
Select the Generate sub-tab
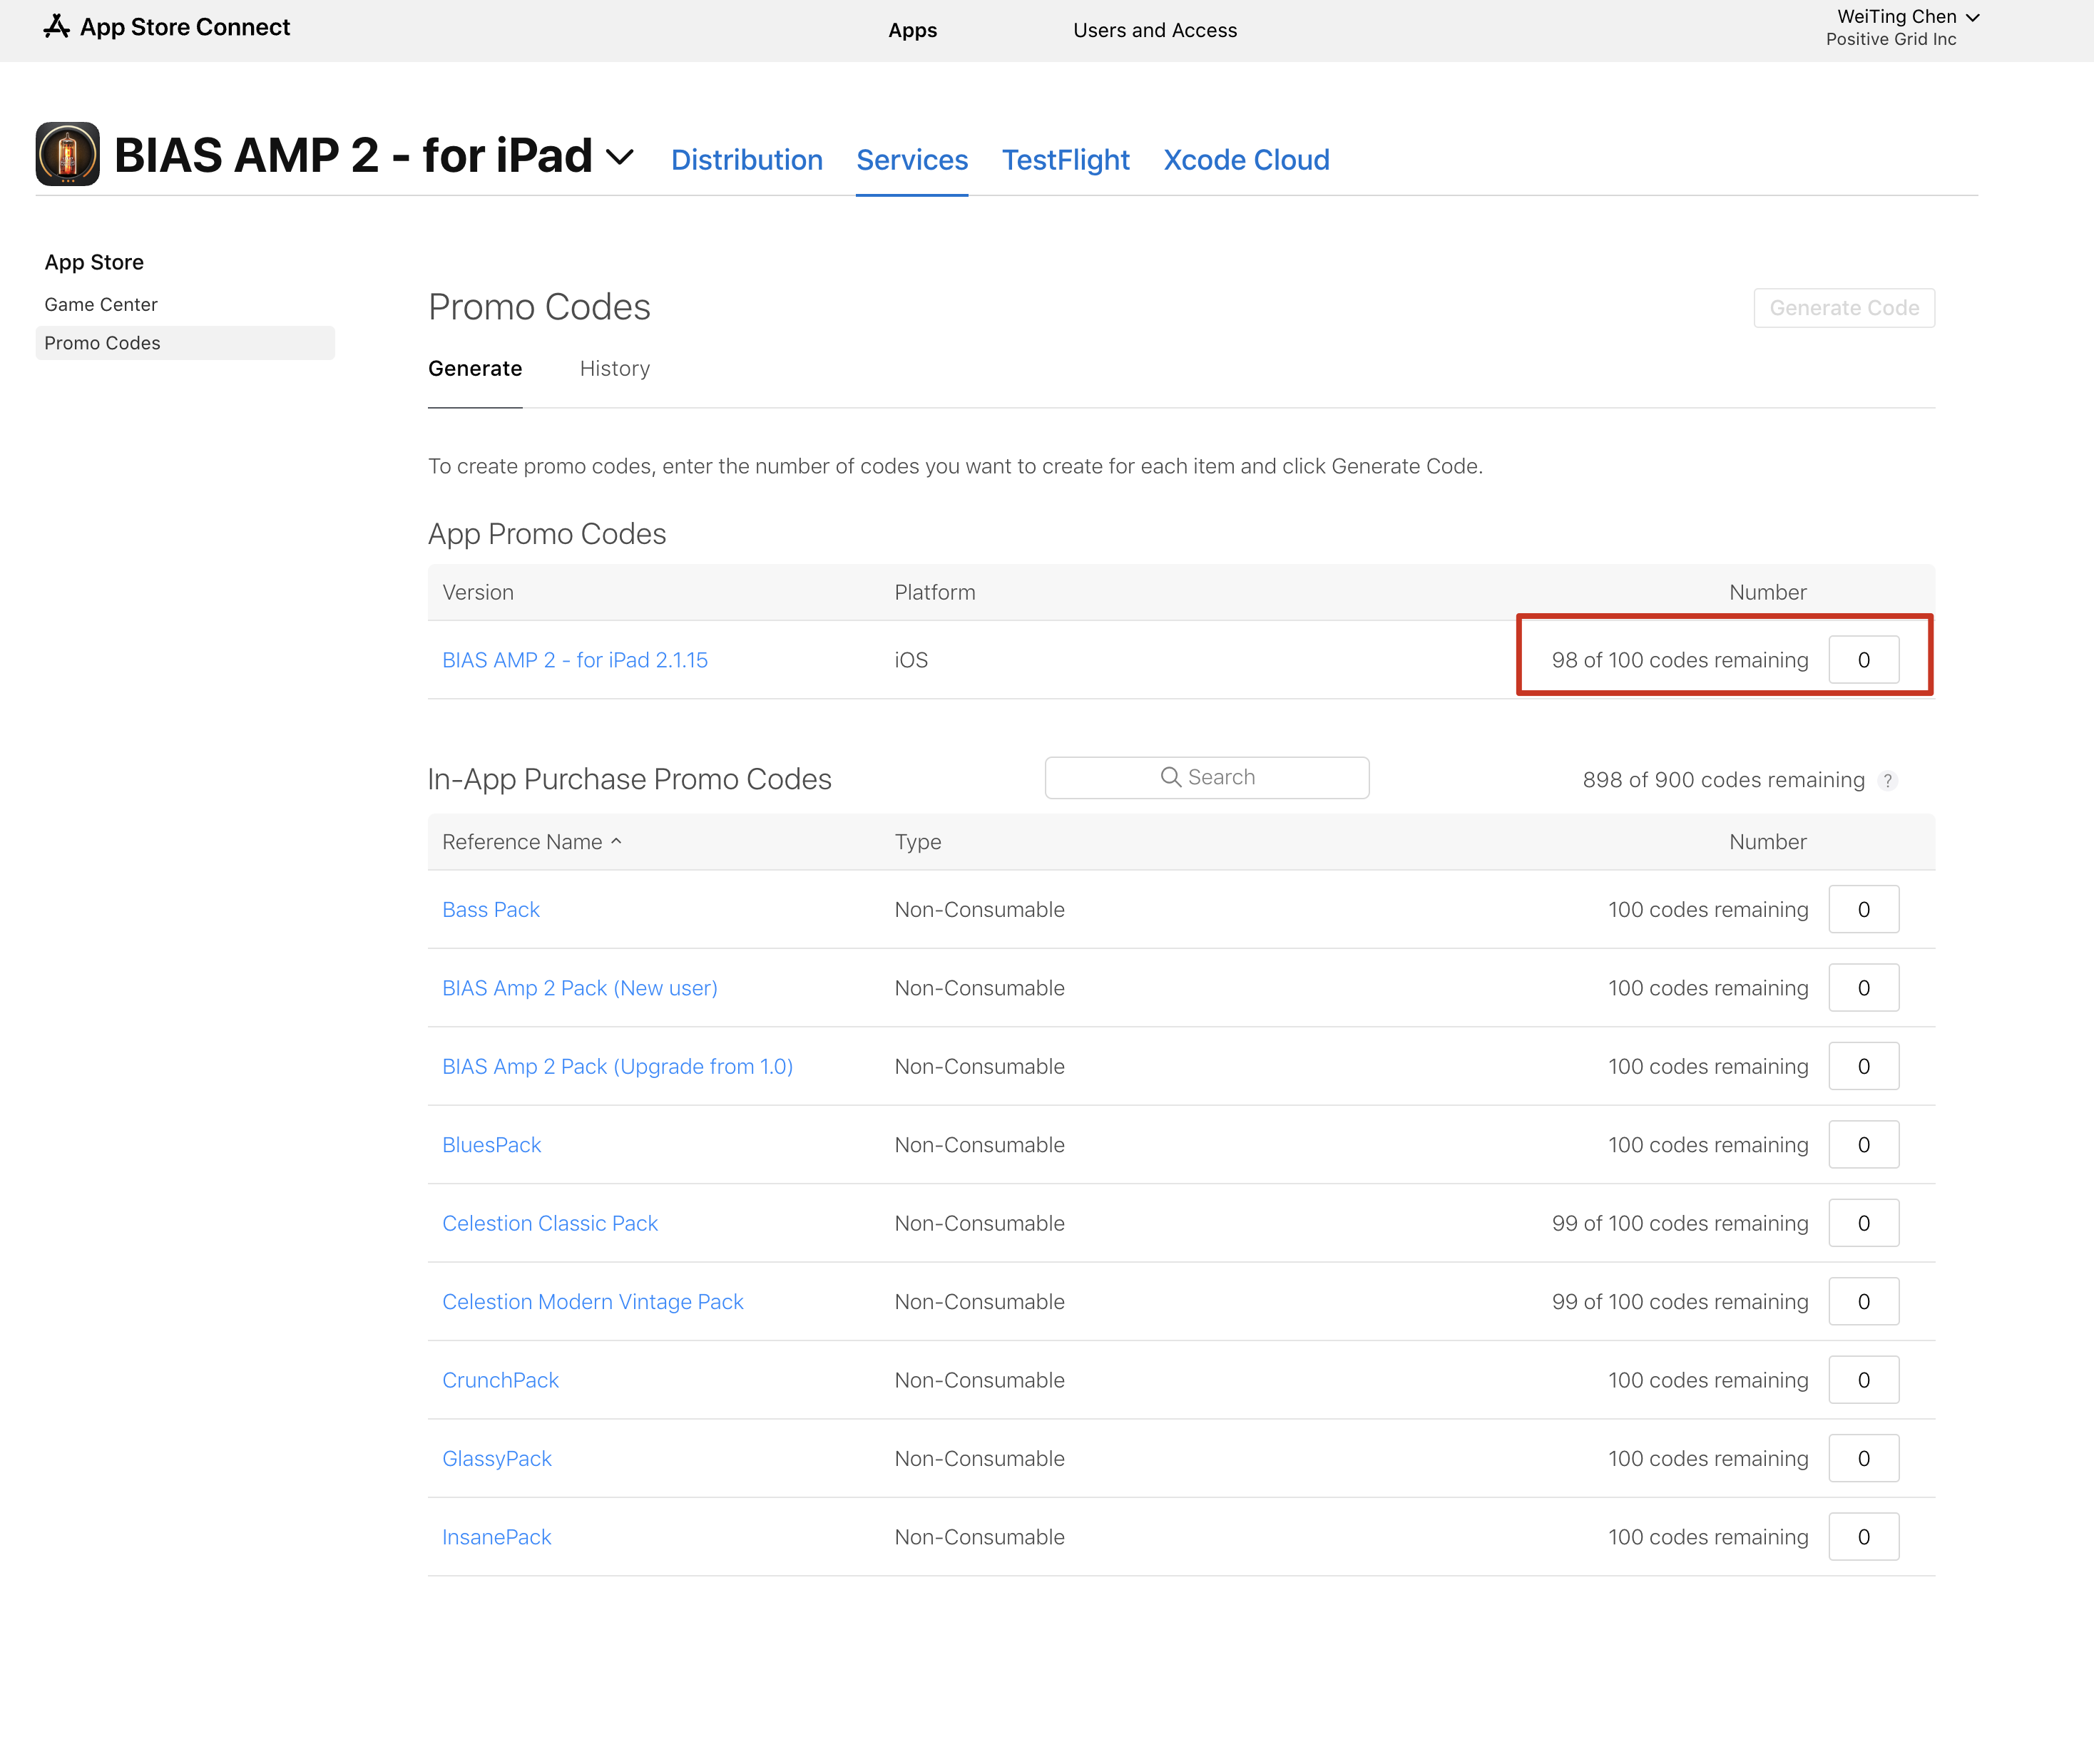pyautogui.click(x=475, y=368)
